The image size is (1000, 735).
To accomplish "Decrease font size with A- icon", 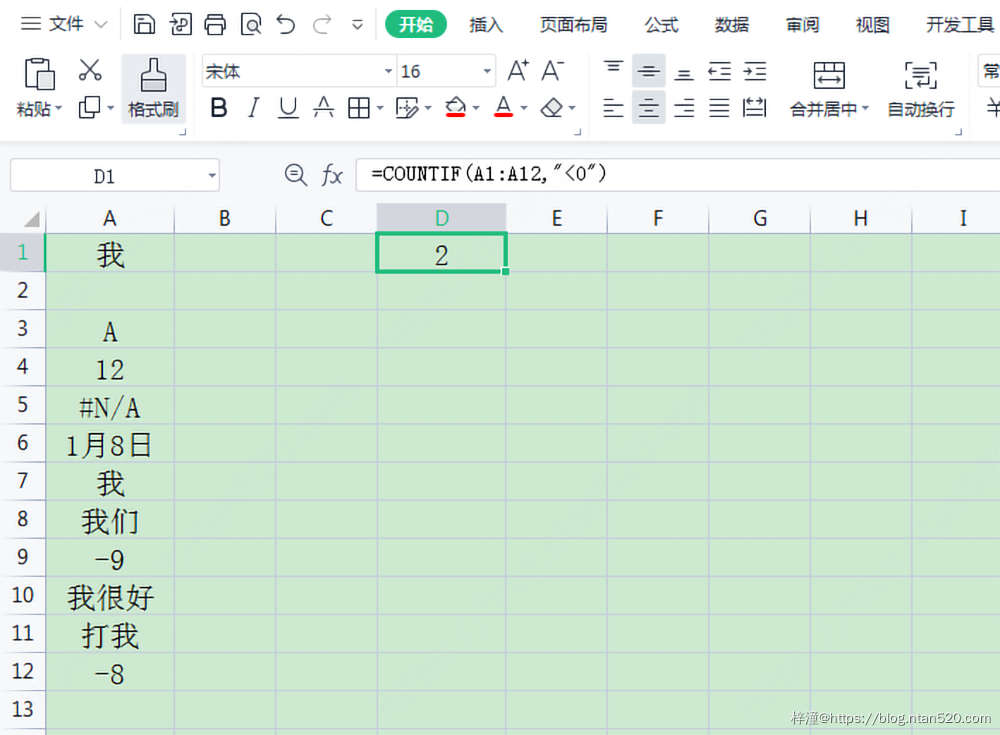I will point(552,70).
